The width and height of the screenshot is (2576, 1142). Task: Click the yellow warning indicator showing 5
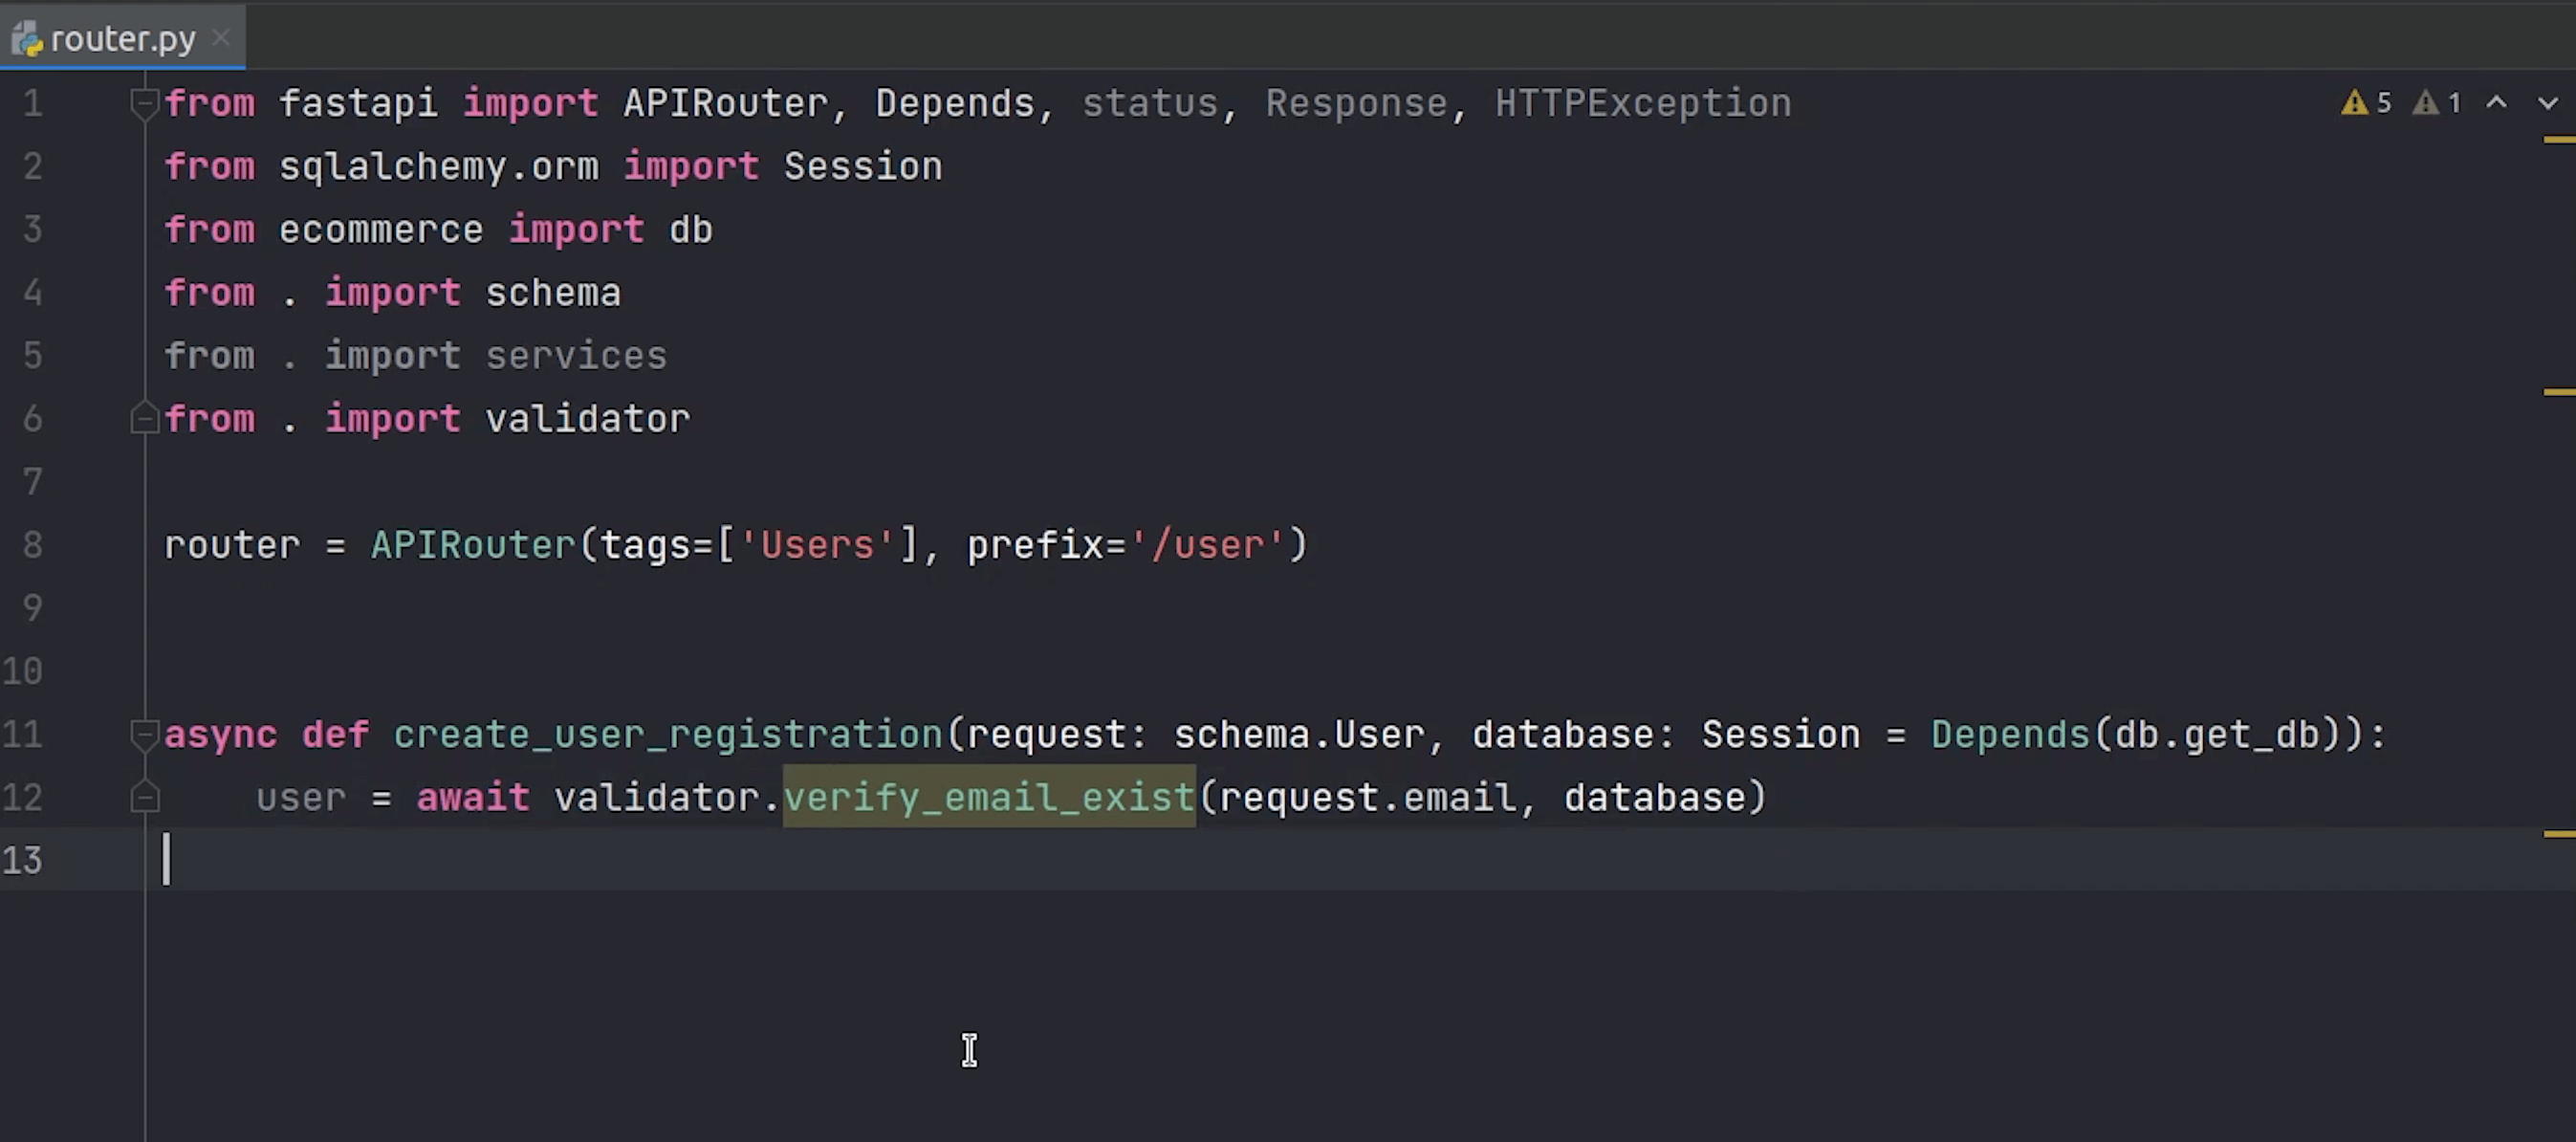(x=2366, y=103)
